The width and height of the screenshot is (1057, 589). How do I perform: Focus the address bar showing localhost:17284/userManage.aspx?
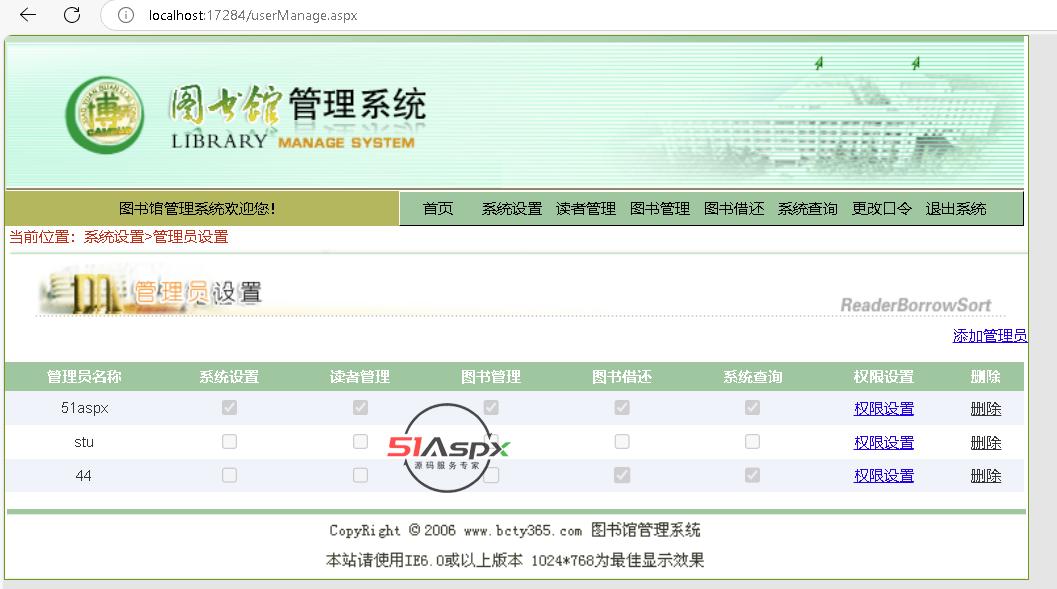253,15
